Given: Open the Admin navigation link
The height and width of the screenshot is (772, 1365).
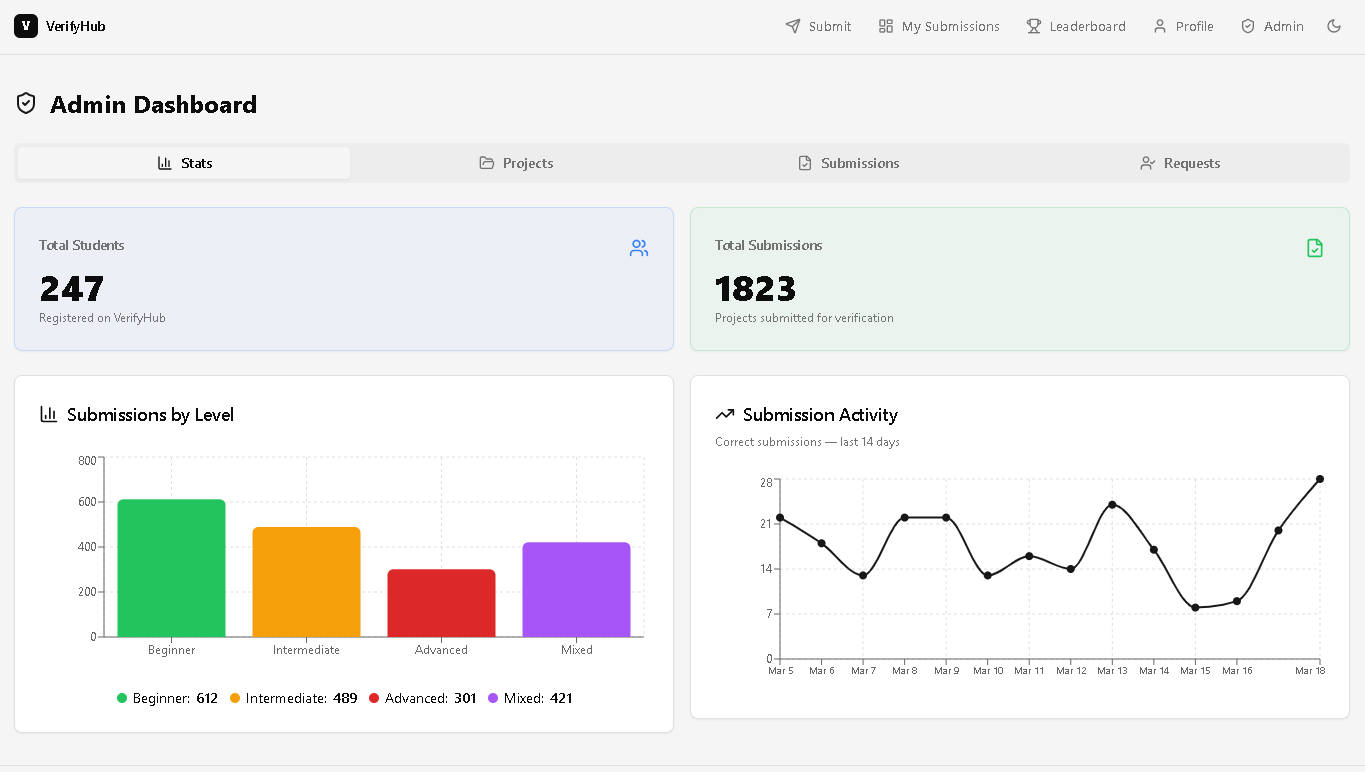Looking at the screenshot, I should coord(1272,26).
